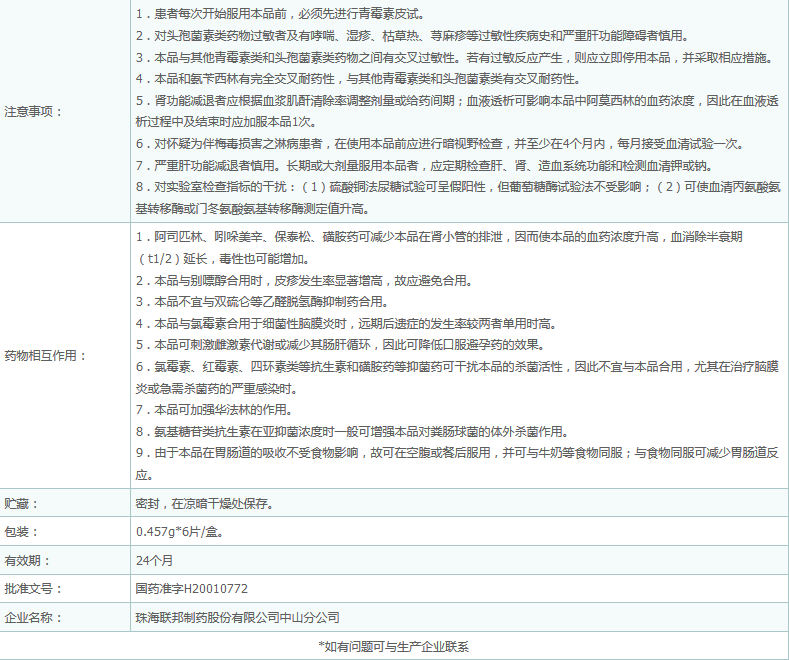Click footer note 如有问题可与生产企业联系

393,646
